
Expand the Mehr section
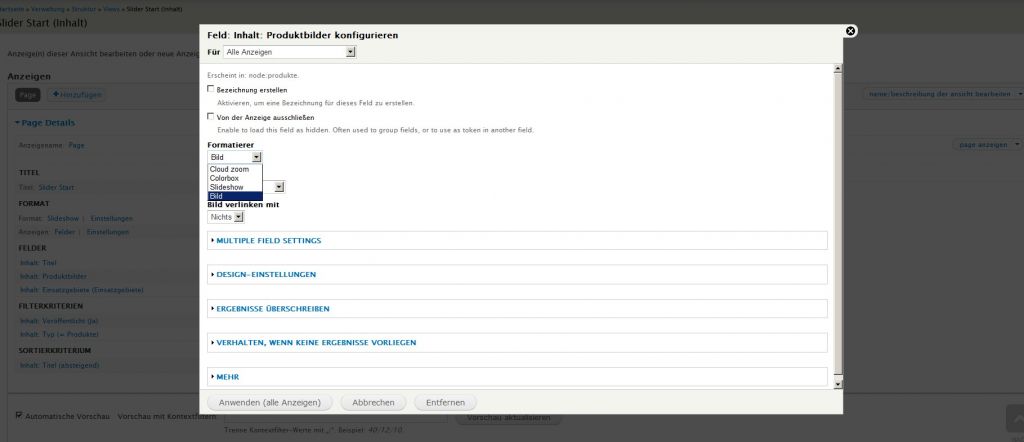pyautogui.click(x=227, y=377)
